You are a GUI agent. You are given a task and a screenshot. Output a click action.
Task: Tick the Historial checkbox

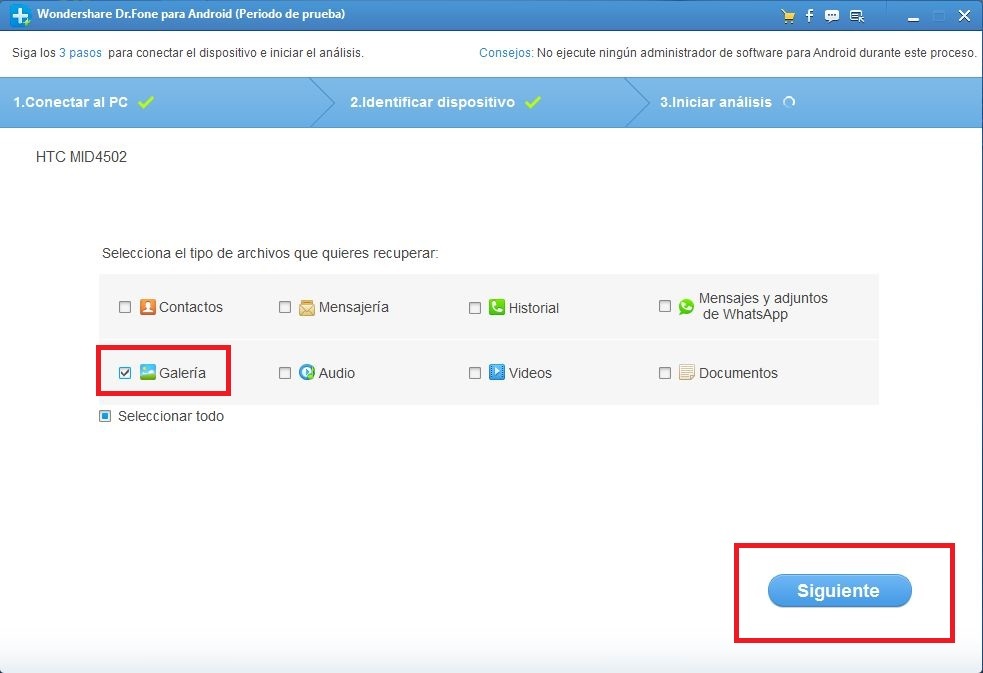pos(475,308)
